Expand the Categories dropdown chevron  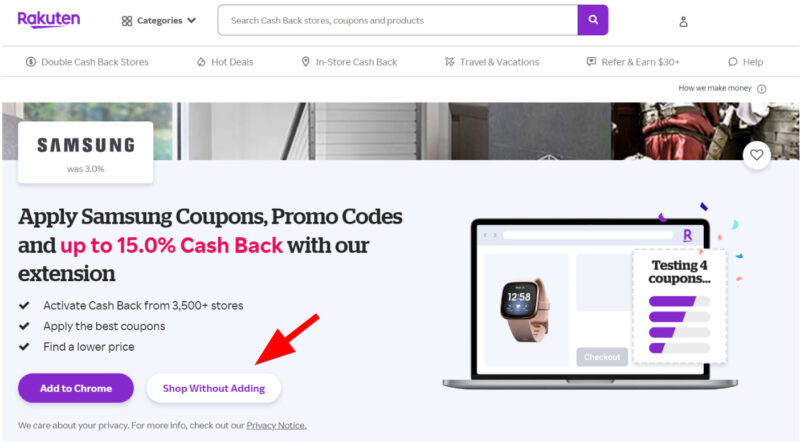point(191,20)
